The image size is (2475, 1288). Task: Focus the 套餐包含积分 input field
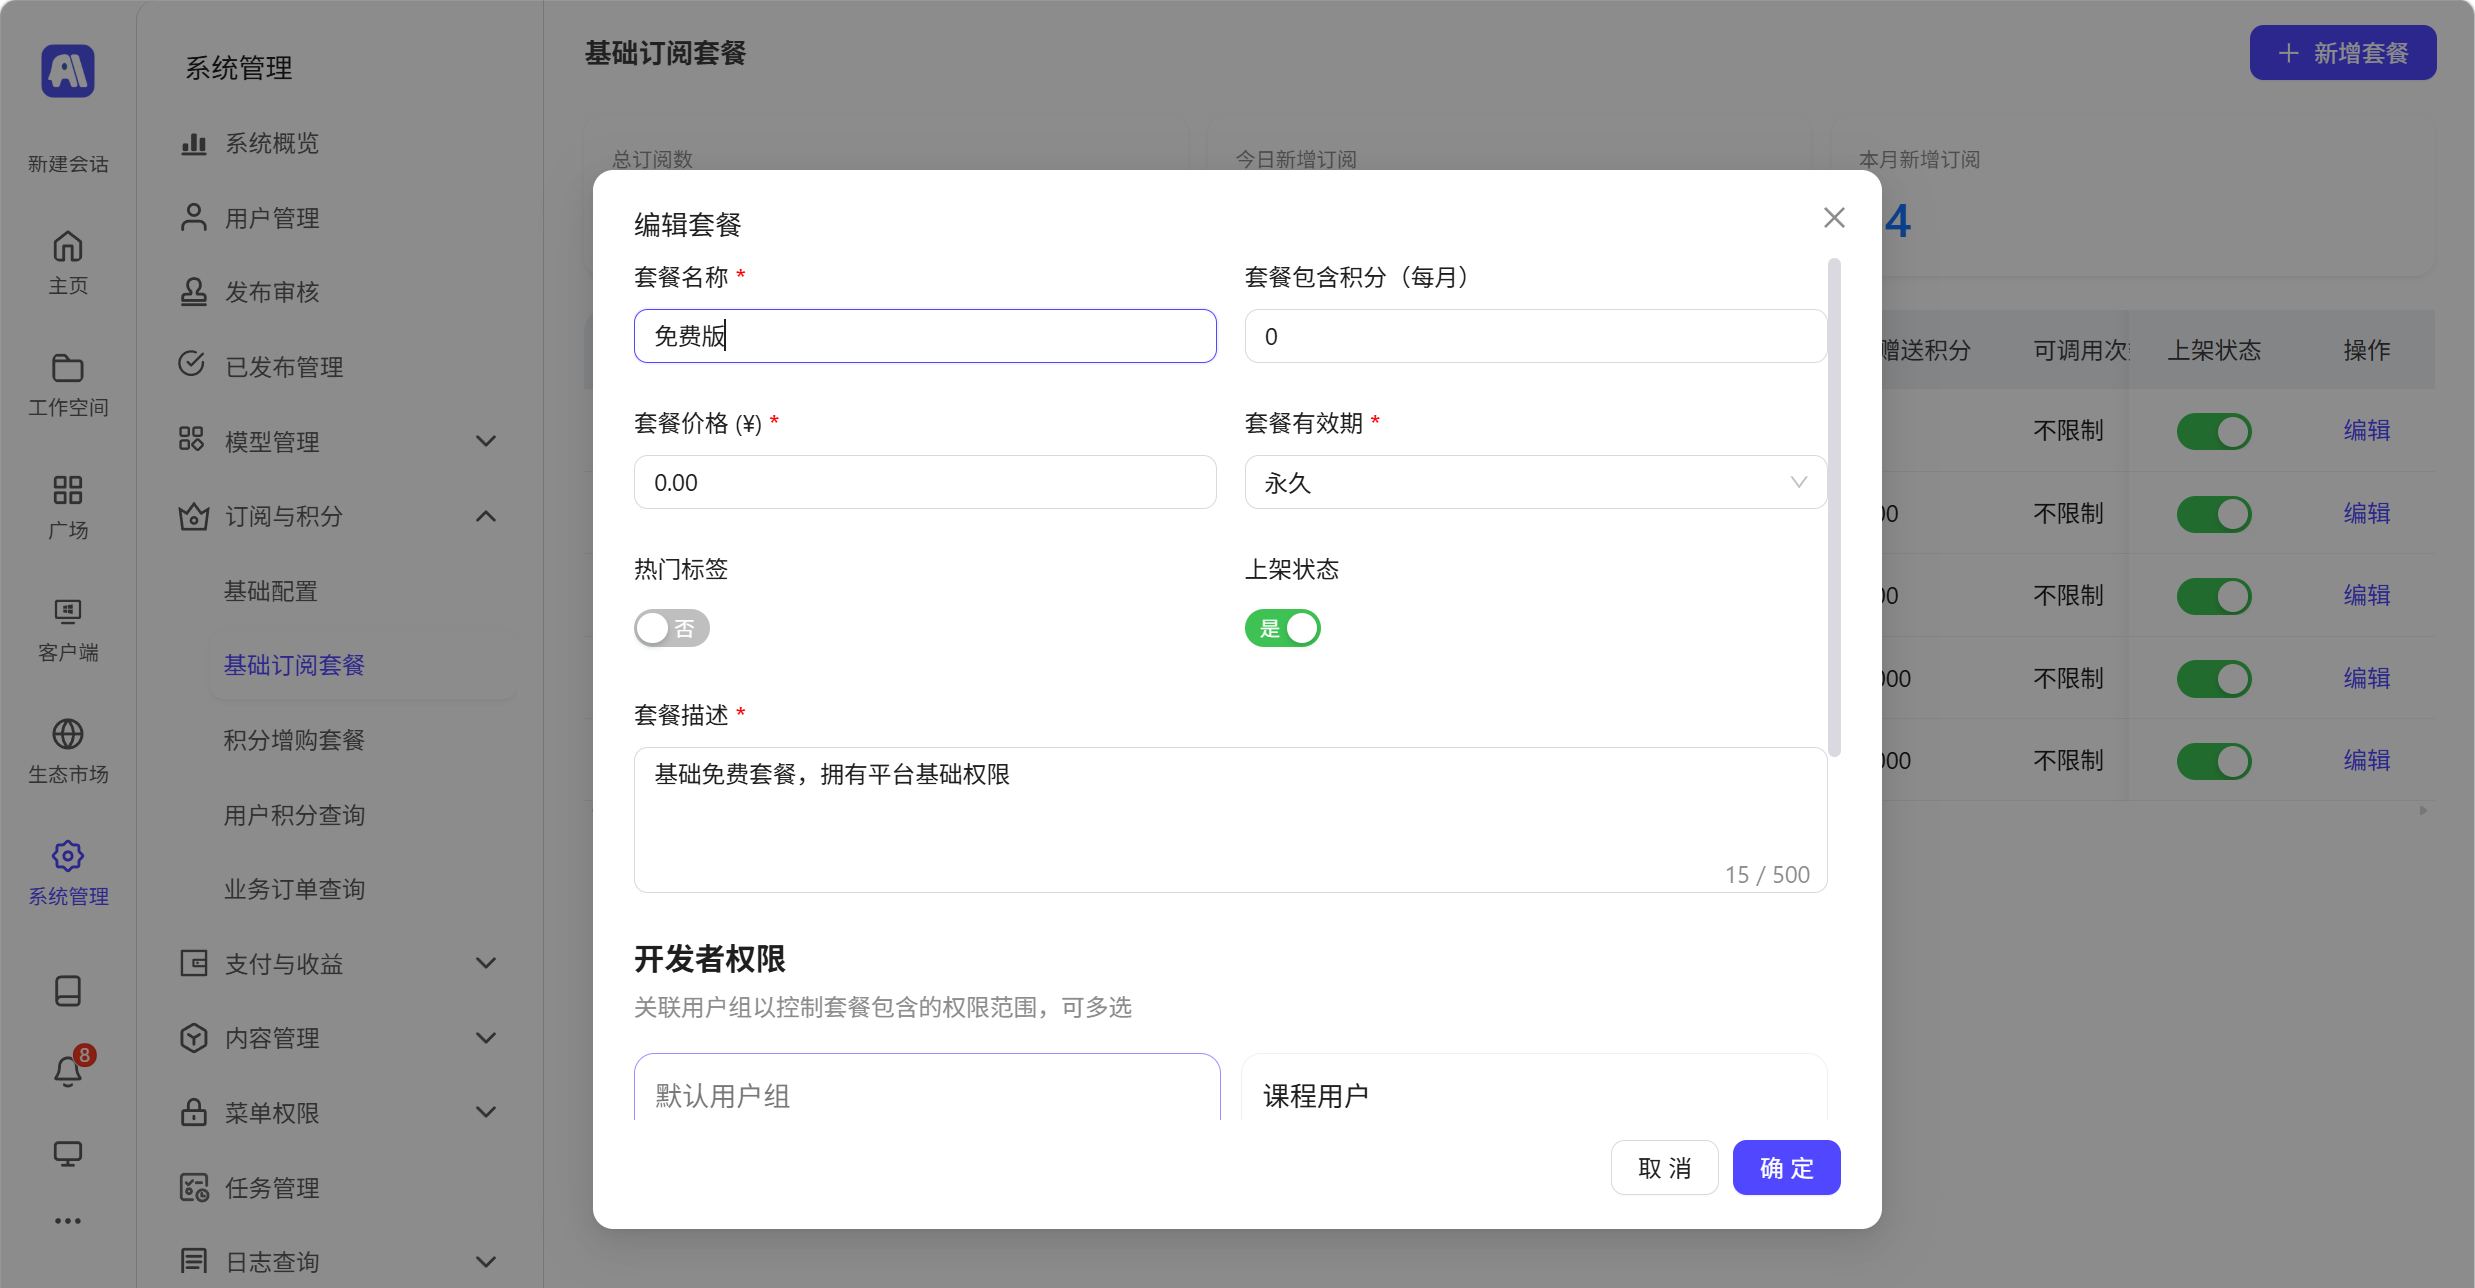(1535, 336)
